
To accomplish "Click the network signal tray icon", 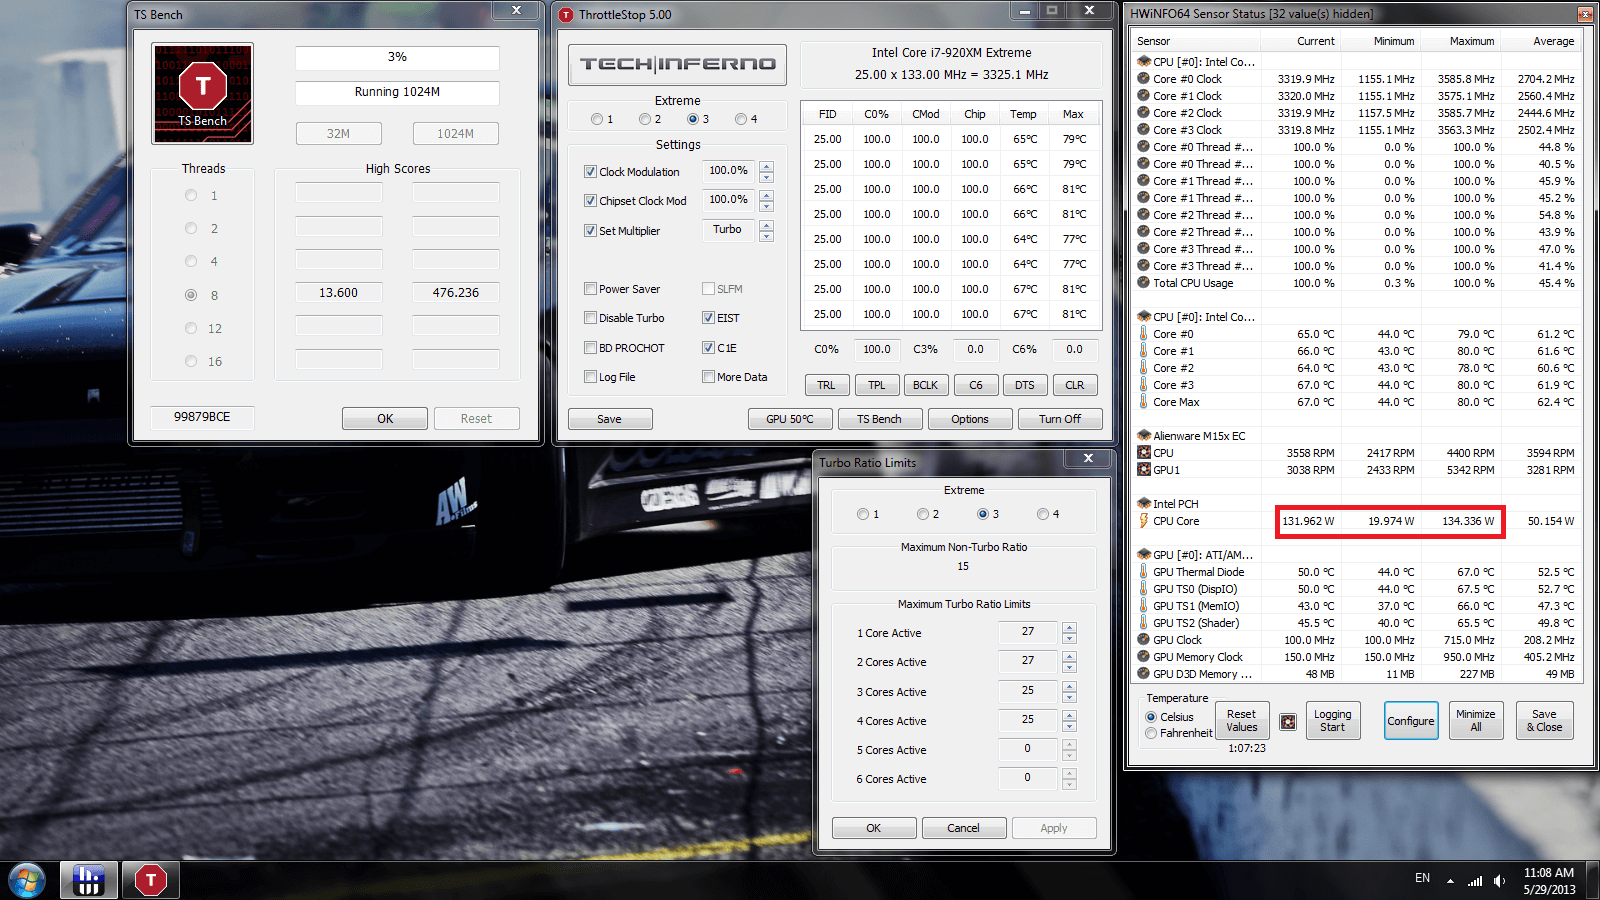I will click(x=1474, y=881).
